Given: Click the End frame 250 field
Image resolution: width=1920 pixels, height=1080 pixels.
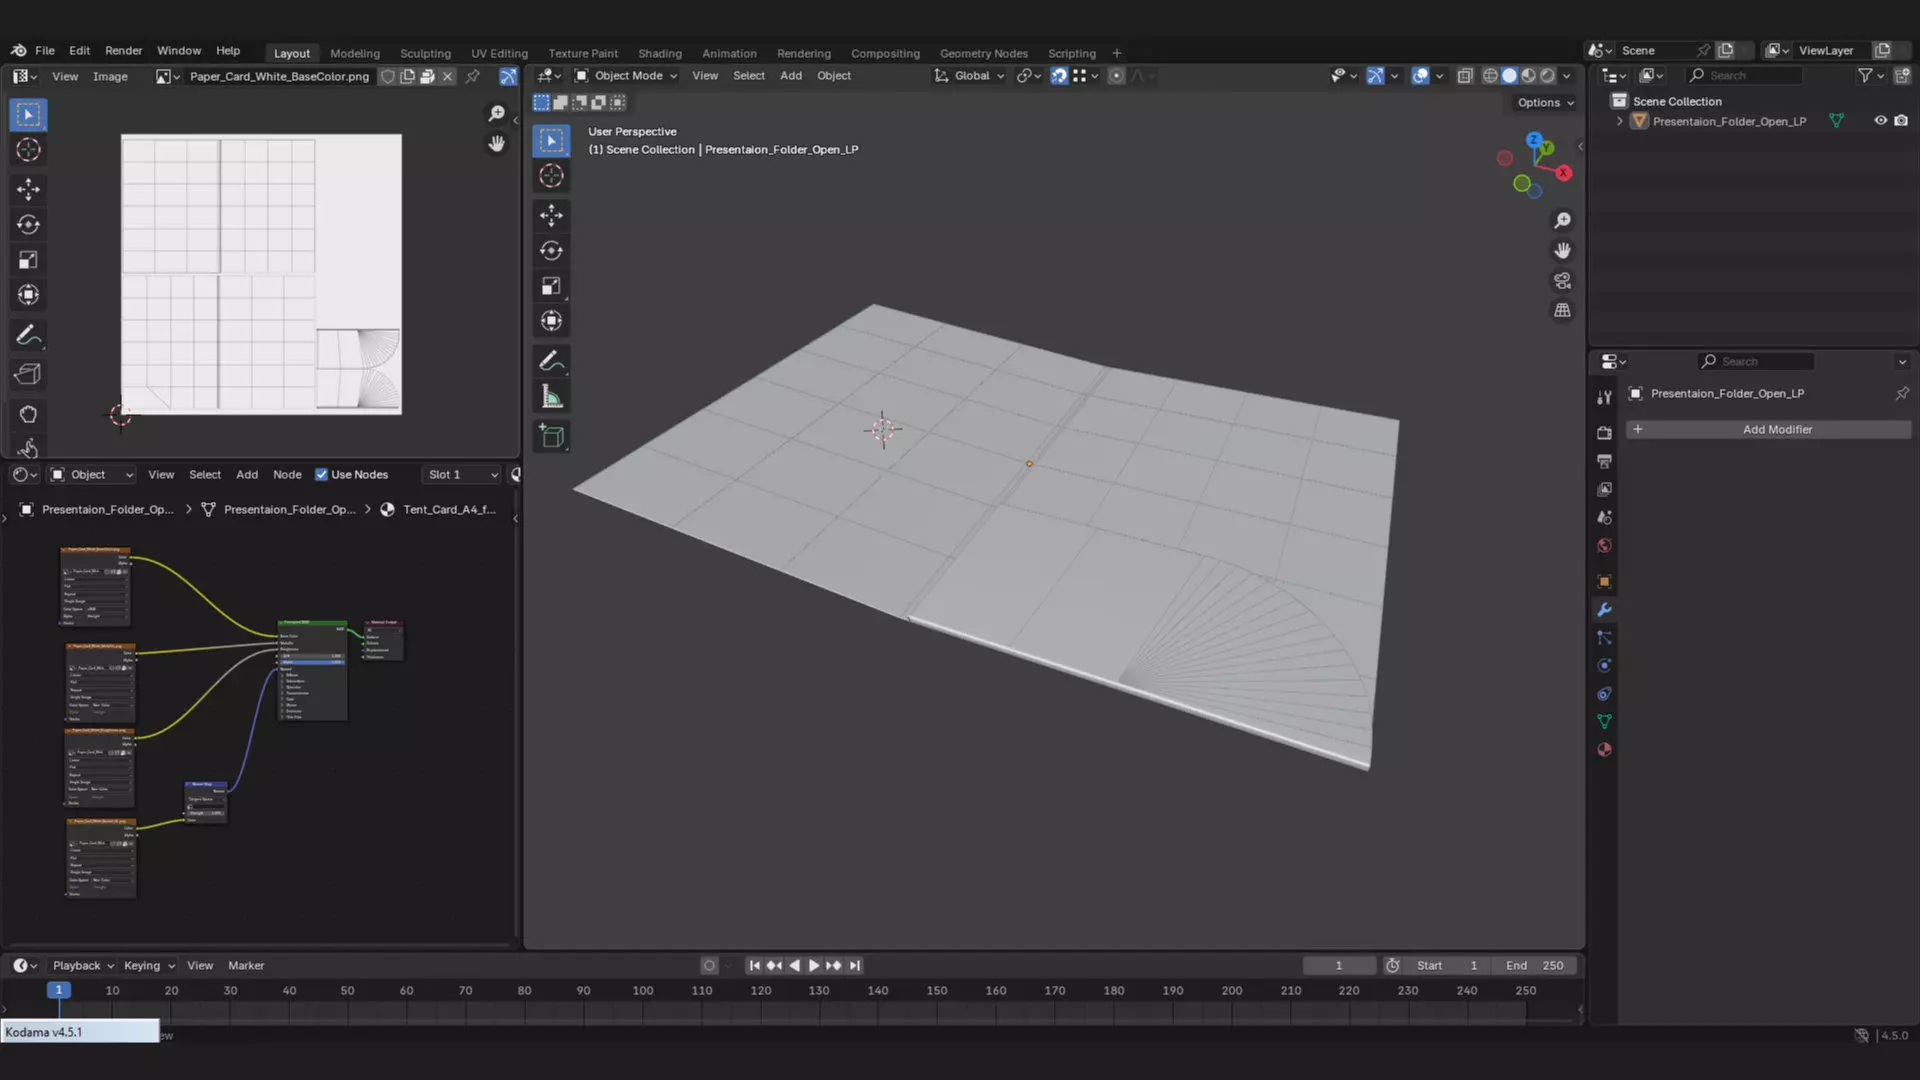Looking at the screenshot, I should (1534, 966).
